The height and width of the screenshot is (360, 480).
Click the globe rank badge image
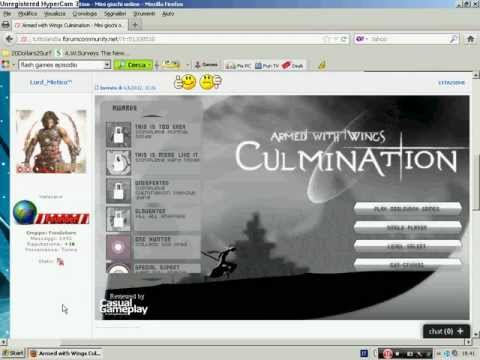51,213
